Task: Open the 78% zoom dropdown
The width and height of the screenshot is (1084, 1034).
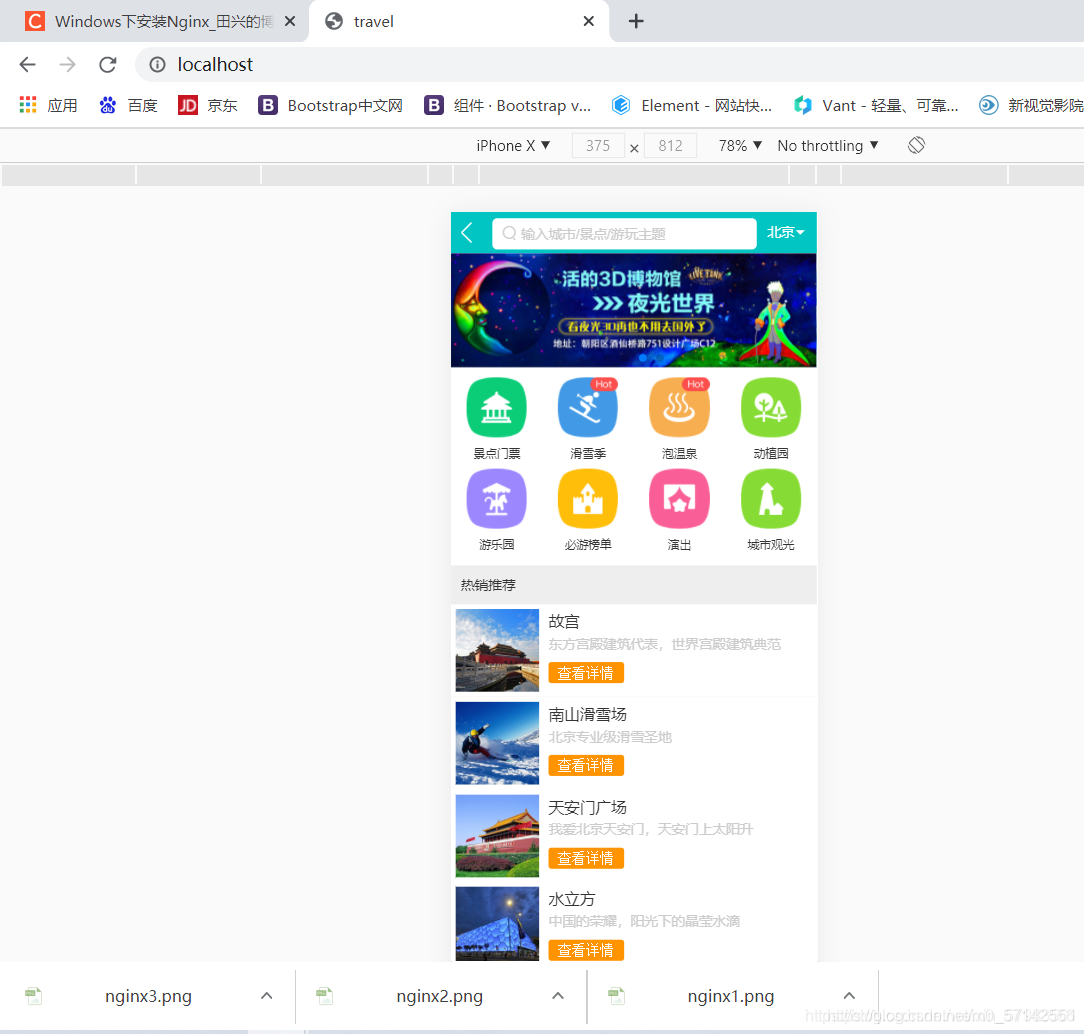Action: (x=740, y=145)
